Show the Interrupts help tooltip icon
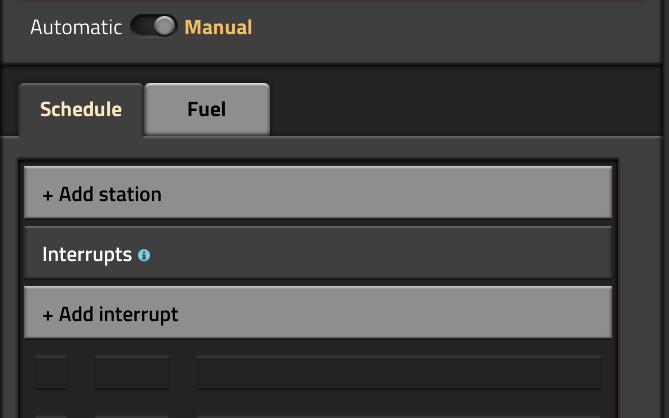The image size is (669, 418). 144,256
